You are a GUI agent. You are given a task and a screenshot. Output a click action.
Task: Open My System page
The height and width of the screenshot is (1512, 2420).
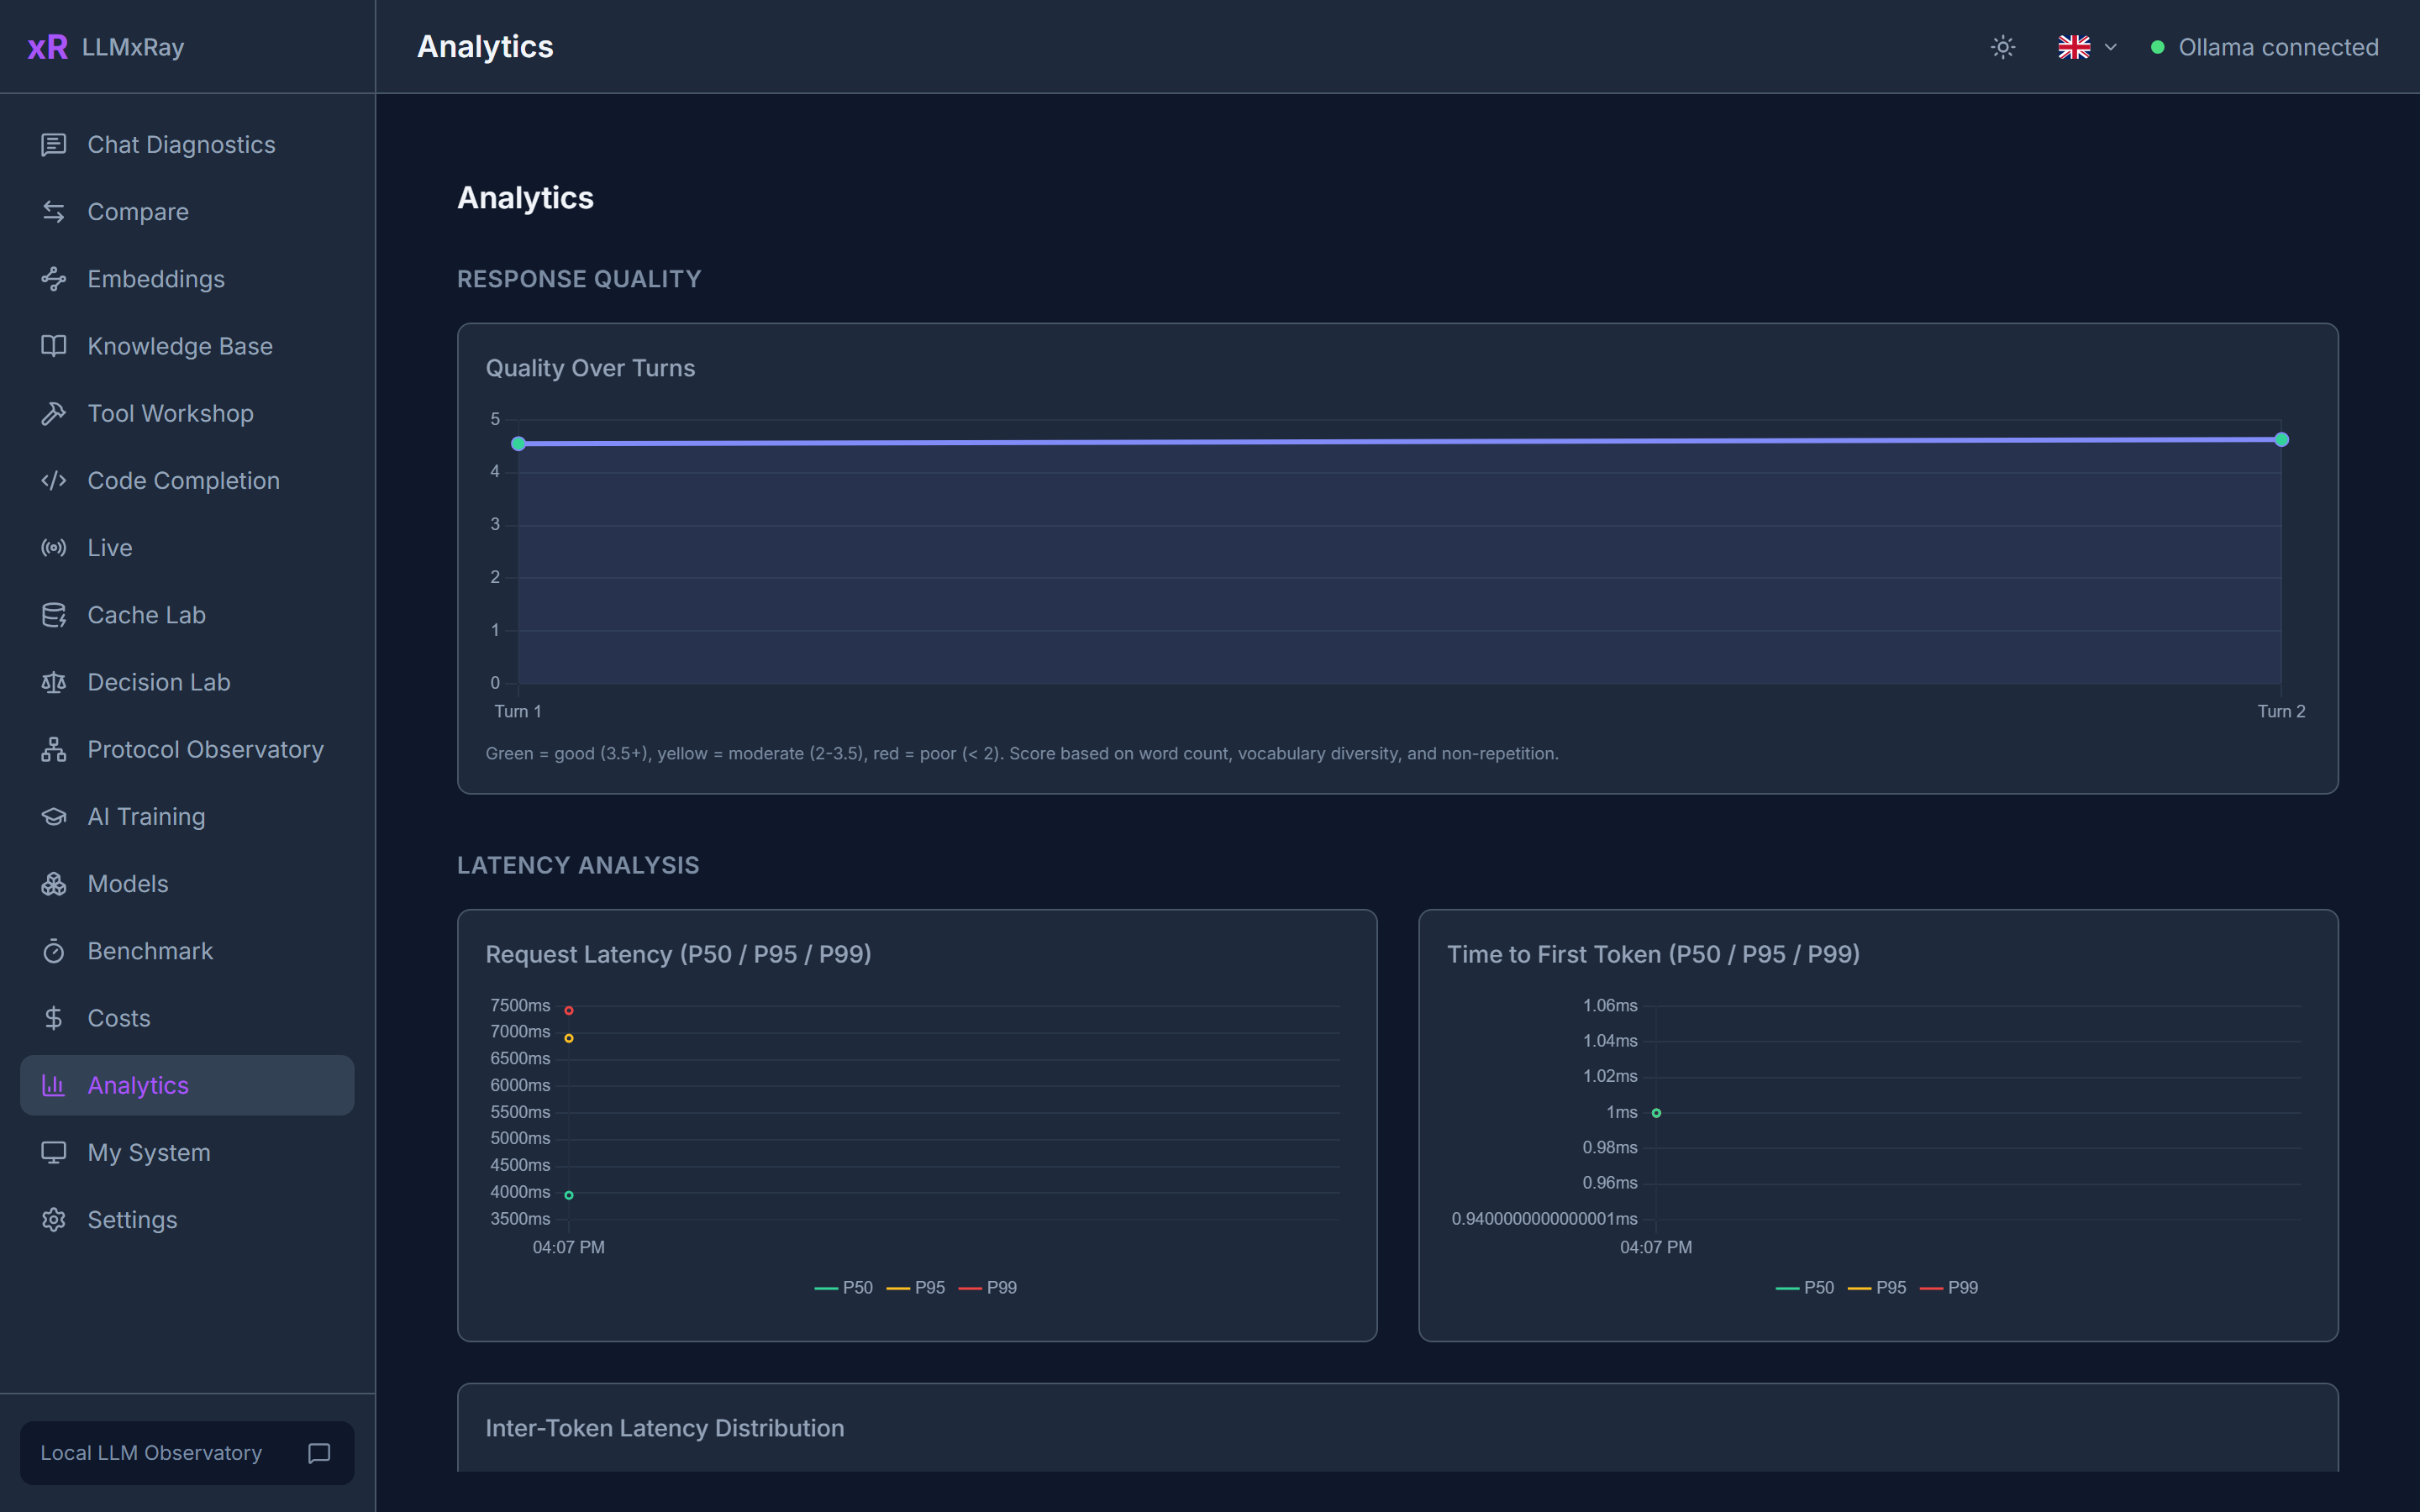(187, 1153)
